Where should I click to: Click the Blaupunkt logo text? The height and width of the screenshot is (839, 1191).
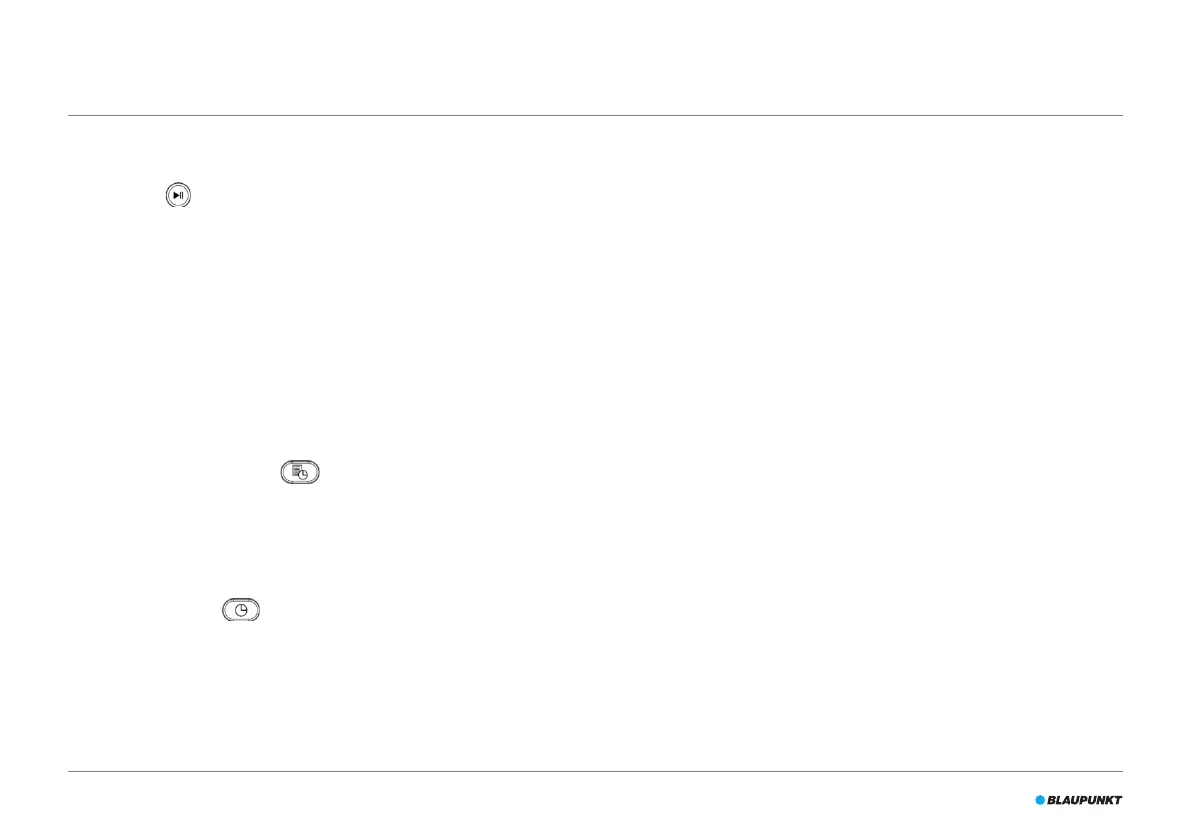(x=1084, y=800)
